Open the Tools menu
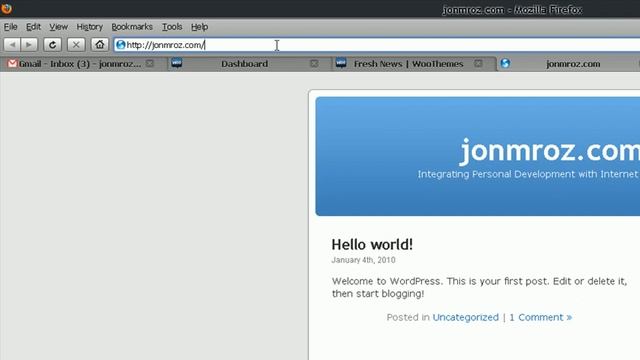 pos(172,27)
